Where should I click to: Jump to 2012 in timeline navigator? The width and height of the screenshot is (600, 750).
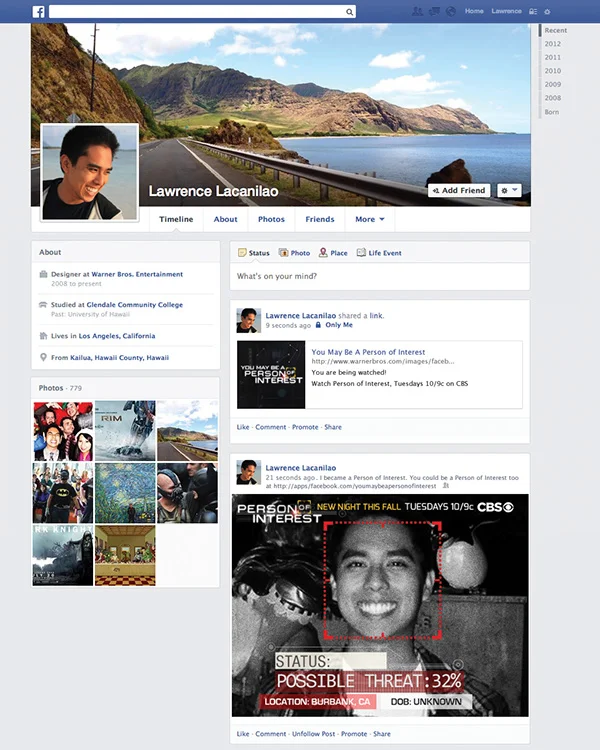click(553, 44)
